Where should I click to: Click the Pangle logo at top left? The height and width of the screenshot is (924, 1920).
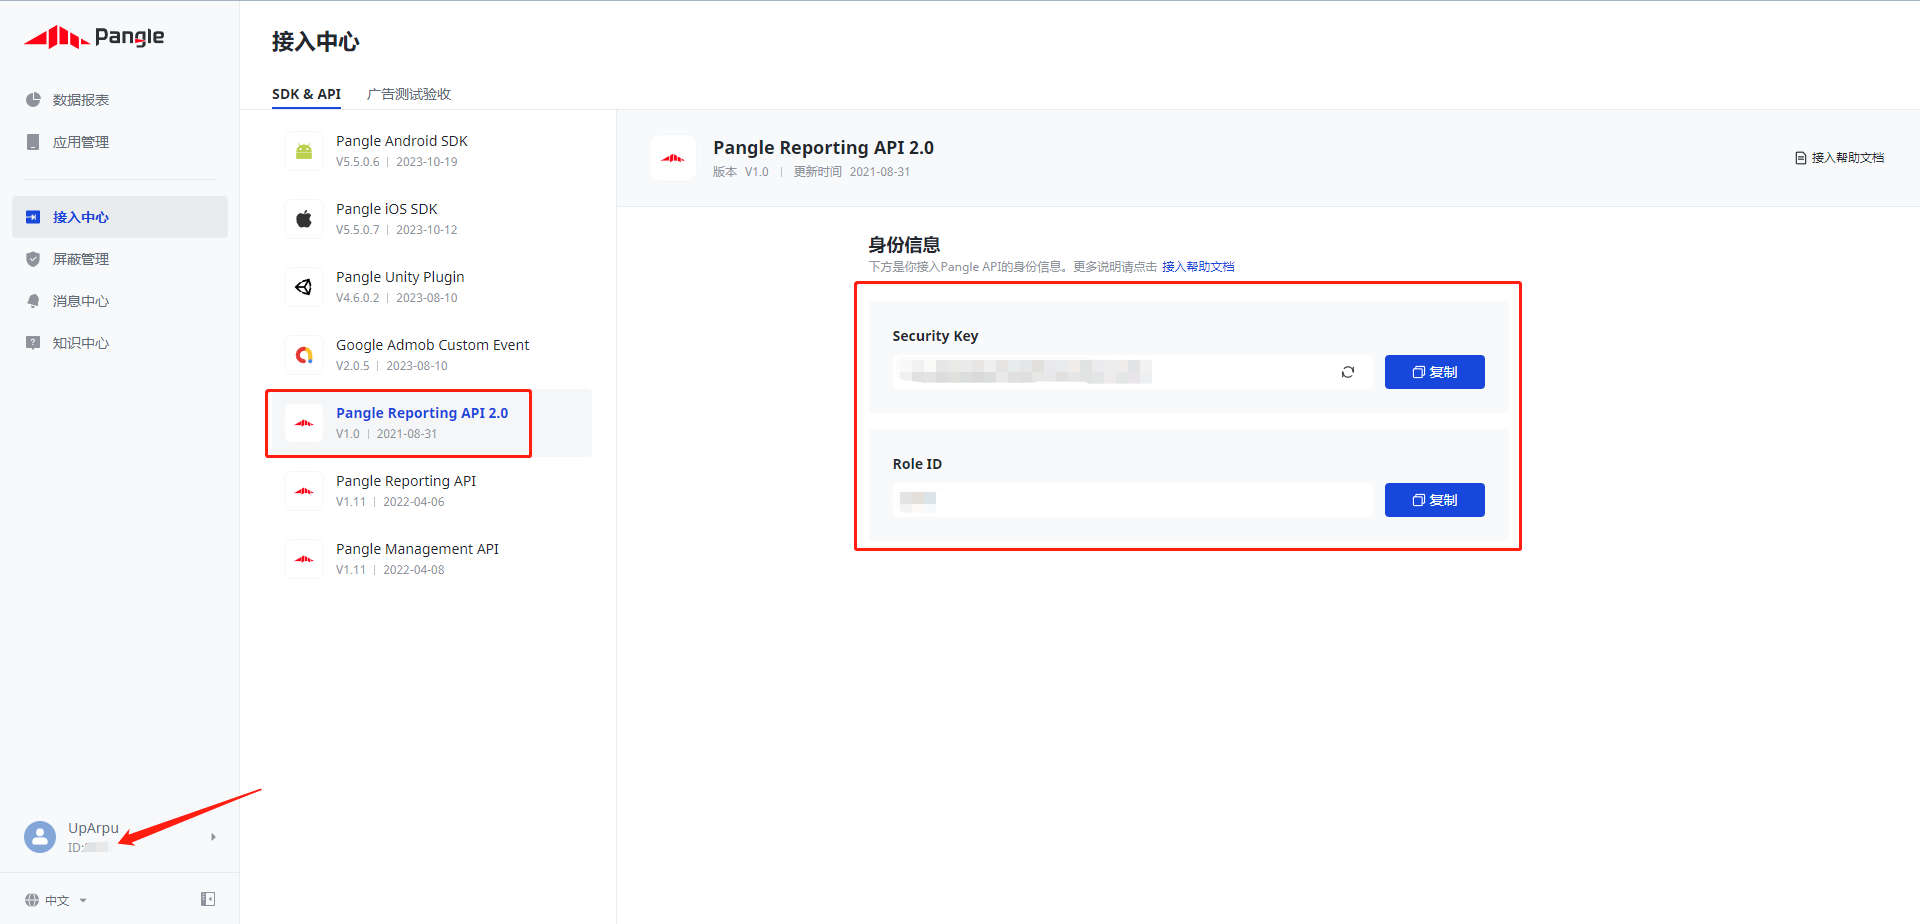[x=94, y=37]
